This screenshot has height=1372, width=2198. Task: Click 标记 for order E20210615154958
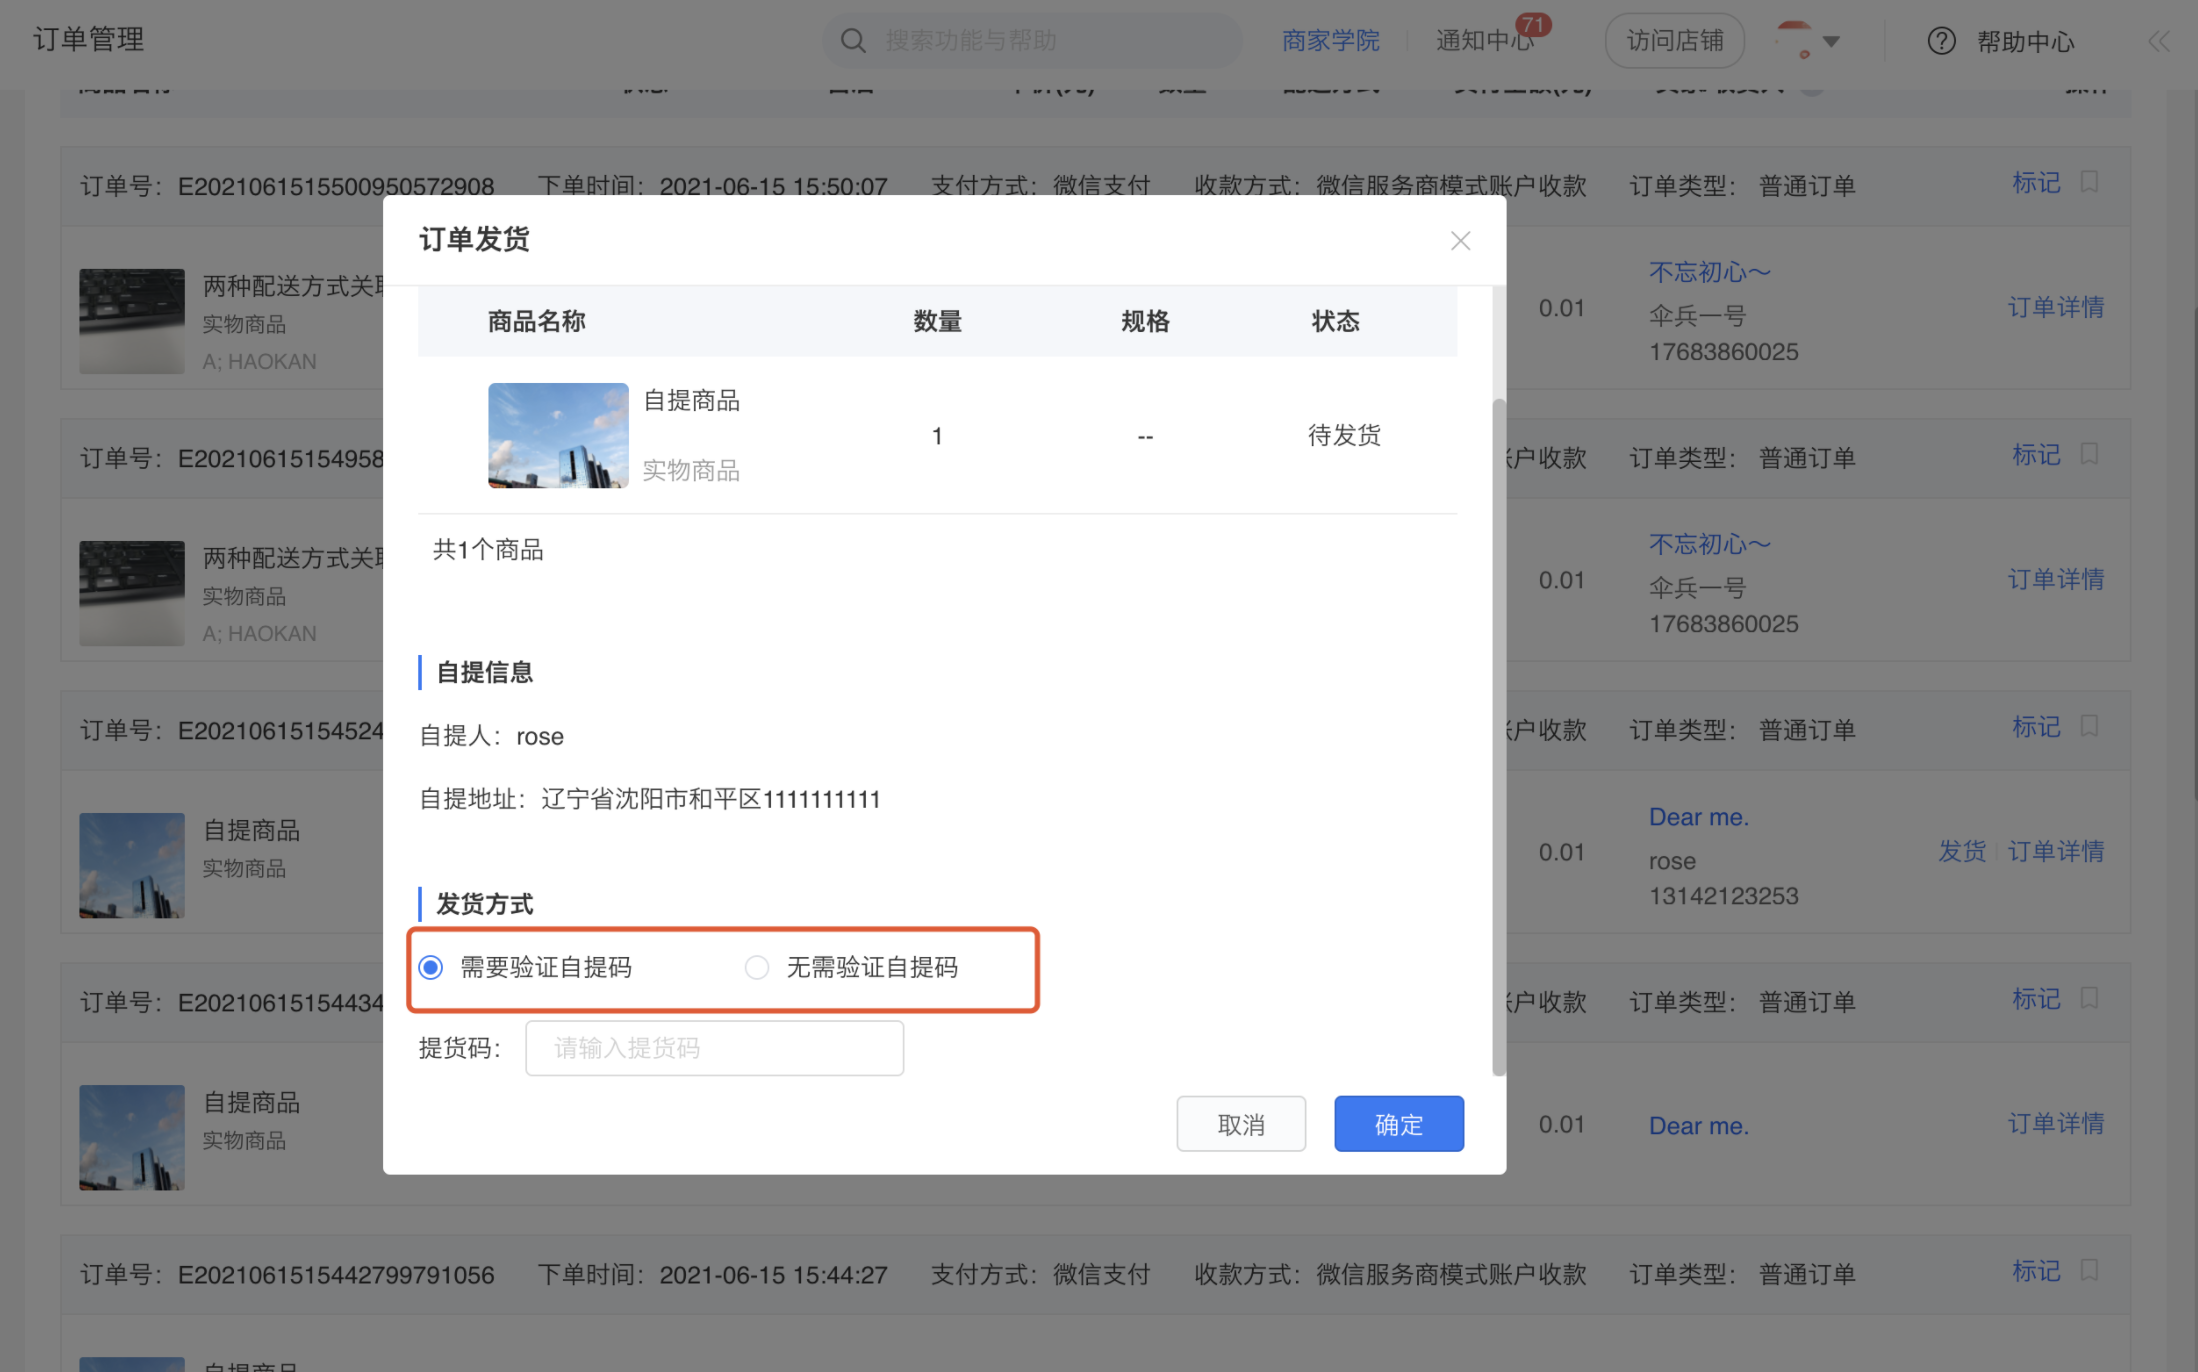click(x=2036, y=455)
